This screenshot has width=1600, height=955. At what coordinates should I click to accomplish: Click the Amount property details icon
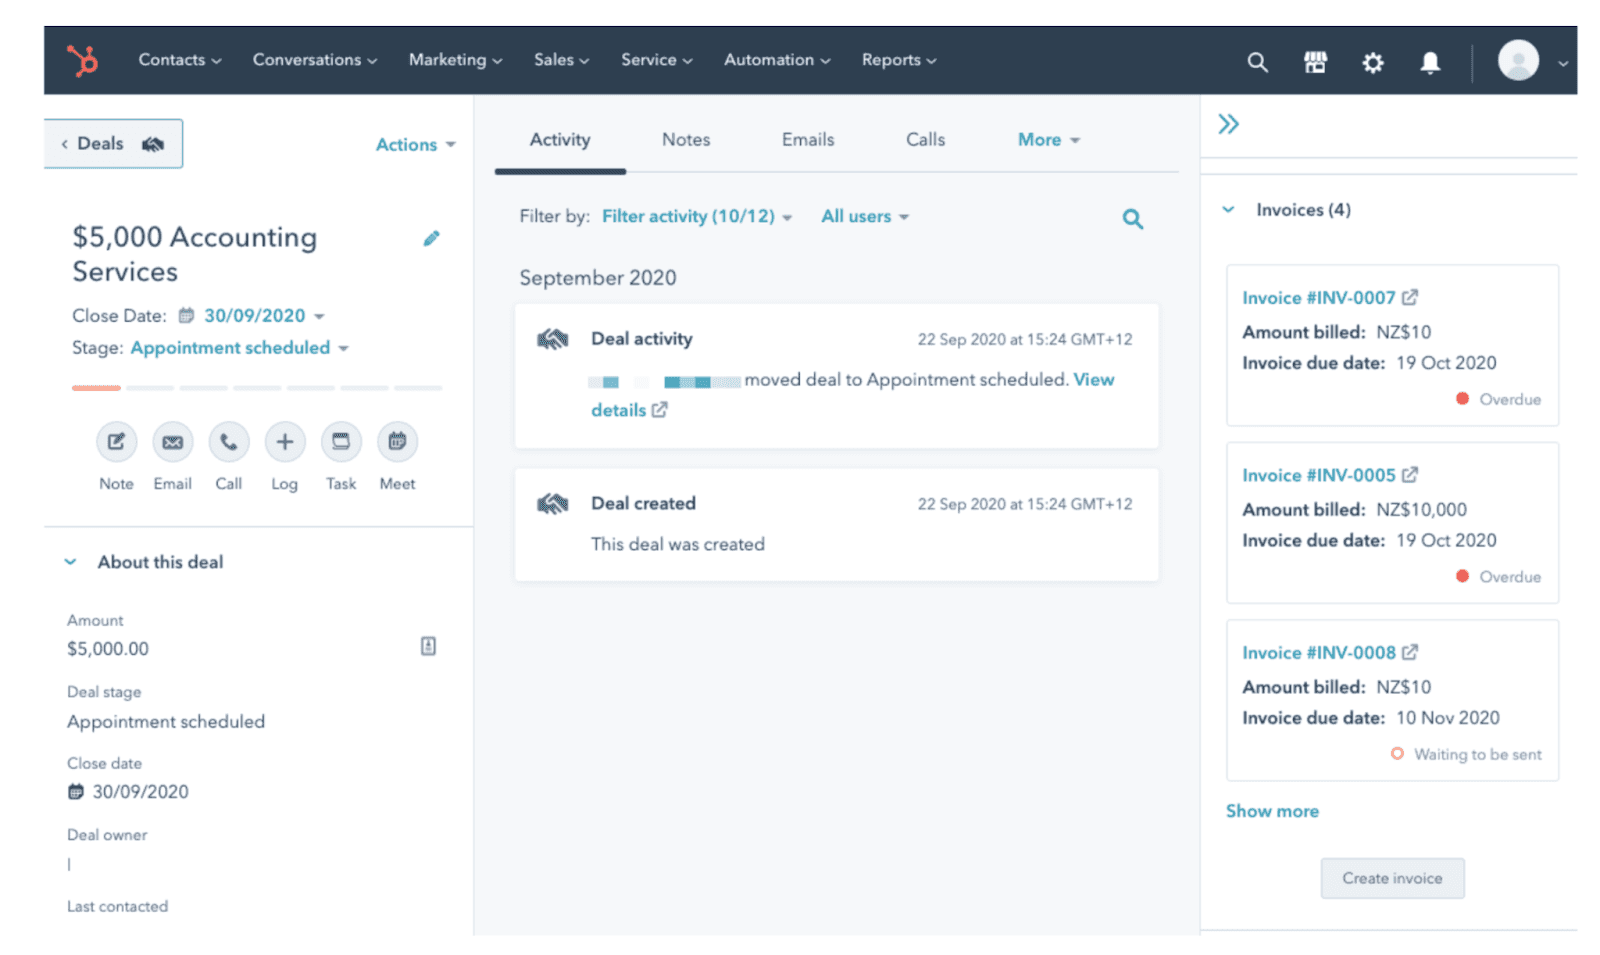pyautogui.click(x=428, y=646)
